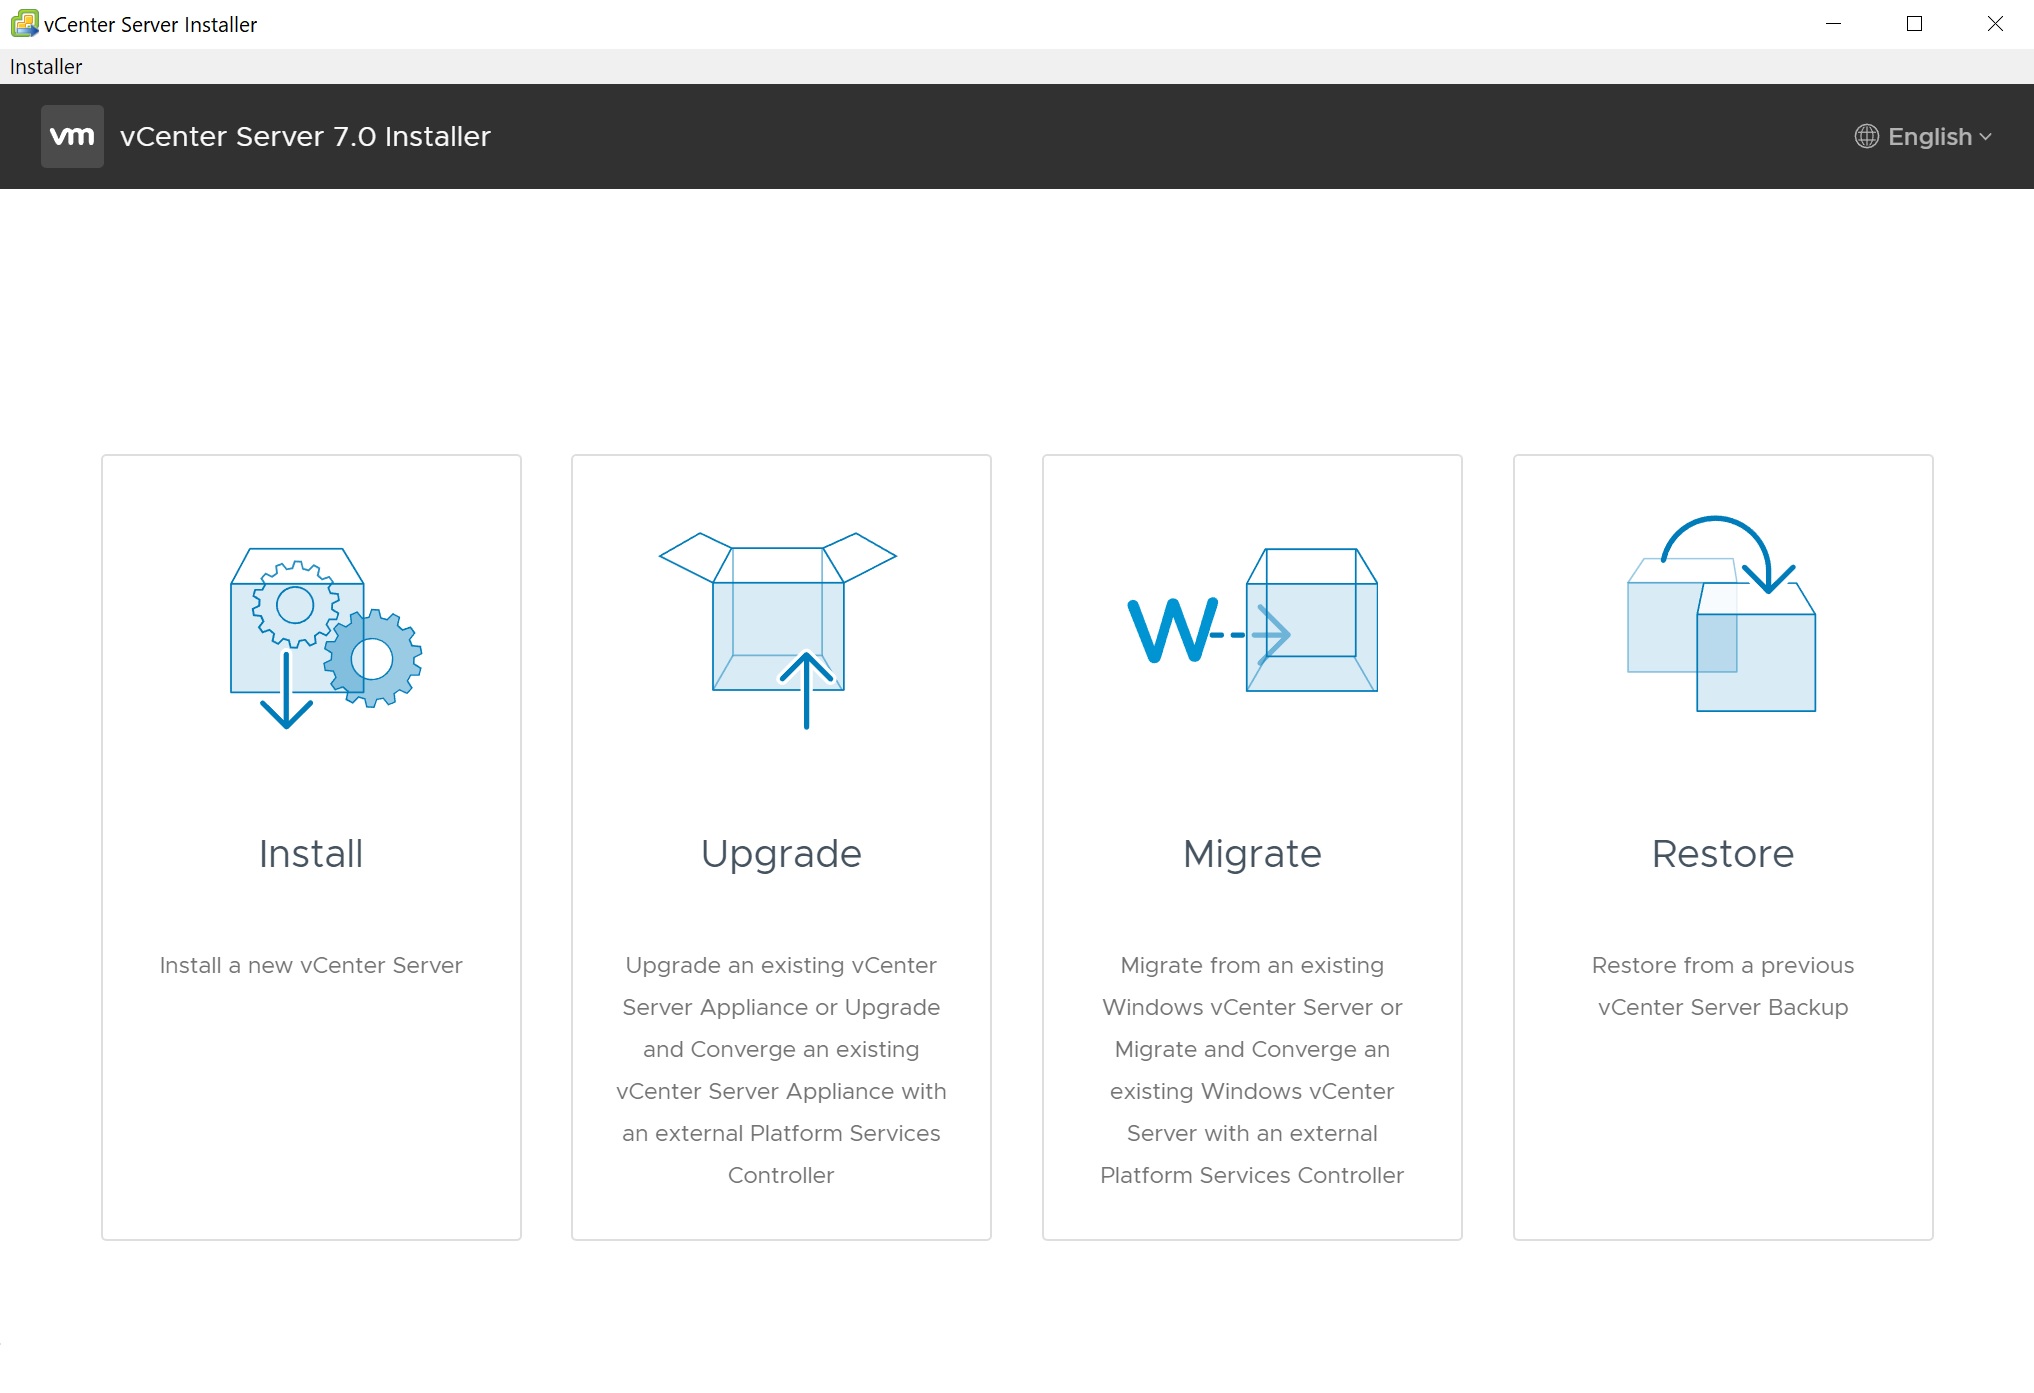Click 'Install a new vCenter Server' text
The image size is (2034, 1393).
coord(311,966)
